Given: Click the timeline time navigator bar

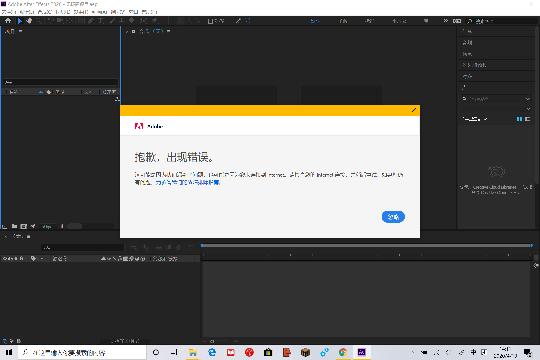Looking at the screenshot, I should 367,245.
